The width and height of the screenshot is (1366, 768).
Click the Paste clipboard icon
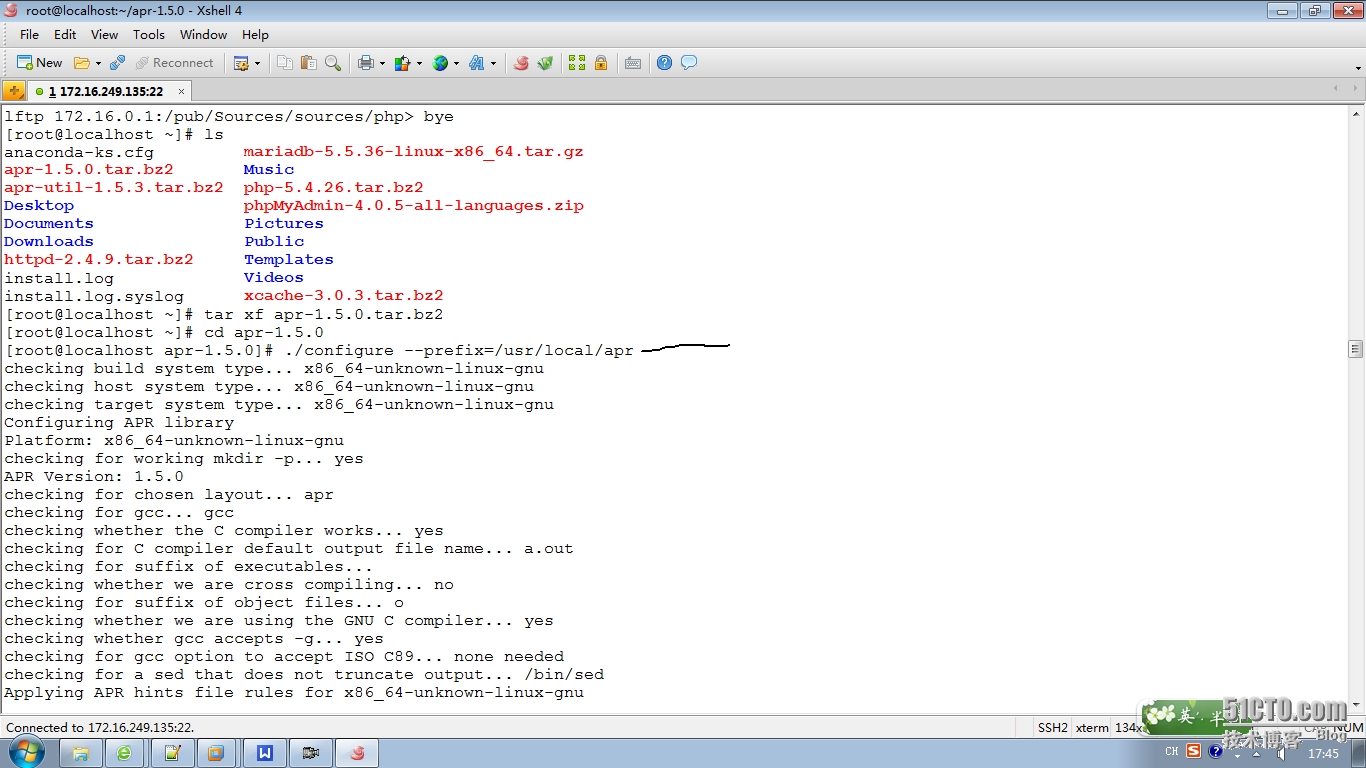(308, 63)
